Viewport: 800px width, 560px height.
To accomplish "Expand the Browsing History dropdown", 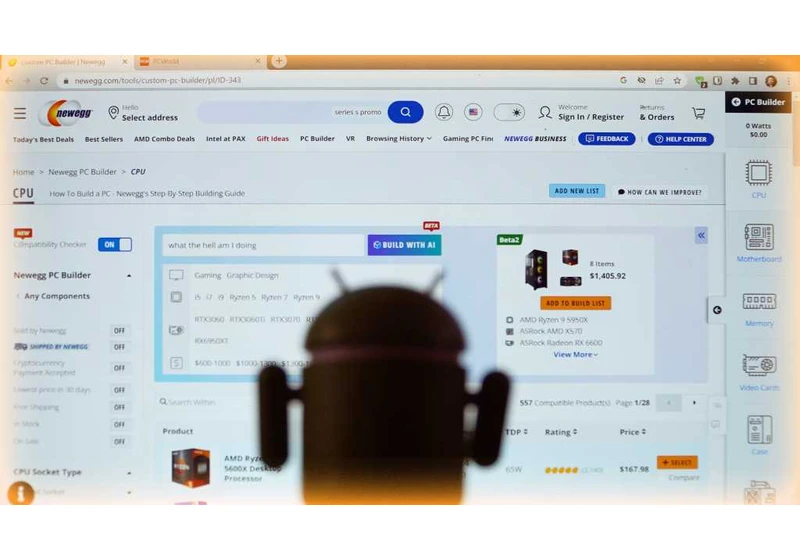I will click(398, 139).
